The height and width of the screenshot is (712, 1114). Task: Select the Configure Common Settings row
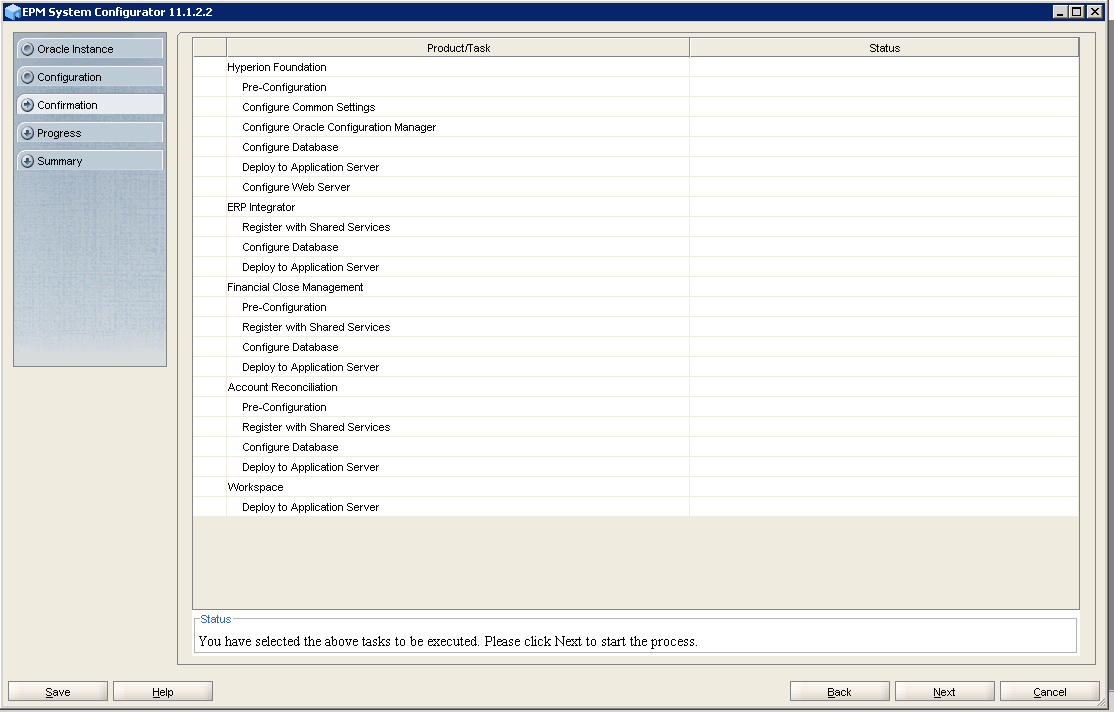click(636, 107)
